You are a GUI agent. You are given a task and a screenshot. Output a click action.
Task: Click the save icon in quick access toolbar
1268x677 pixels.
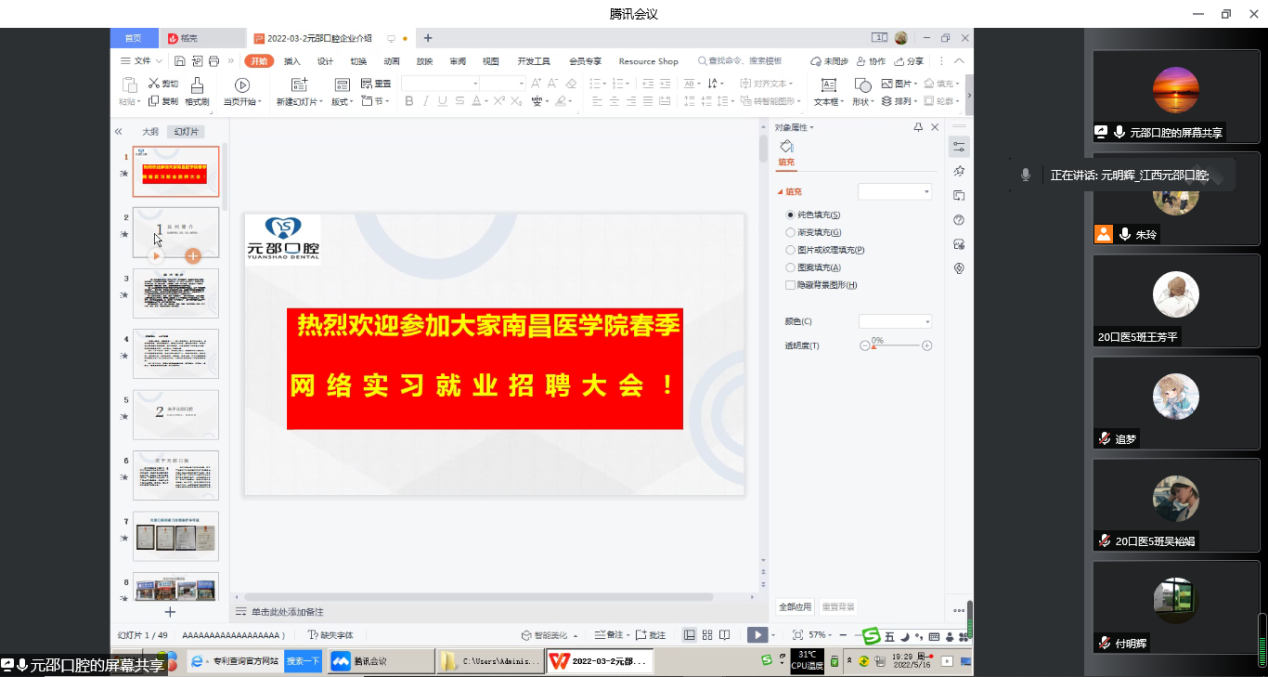click(180, 61)
